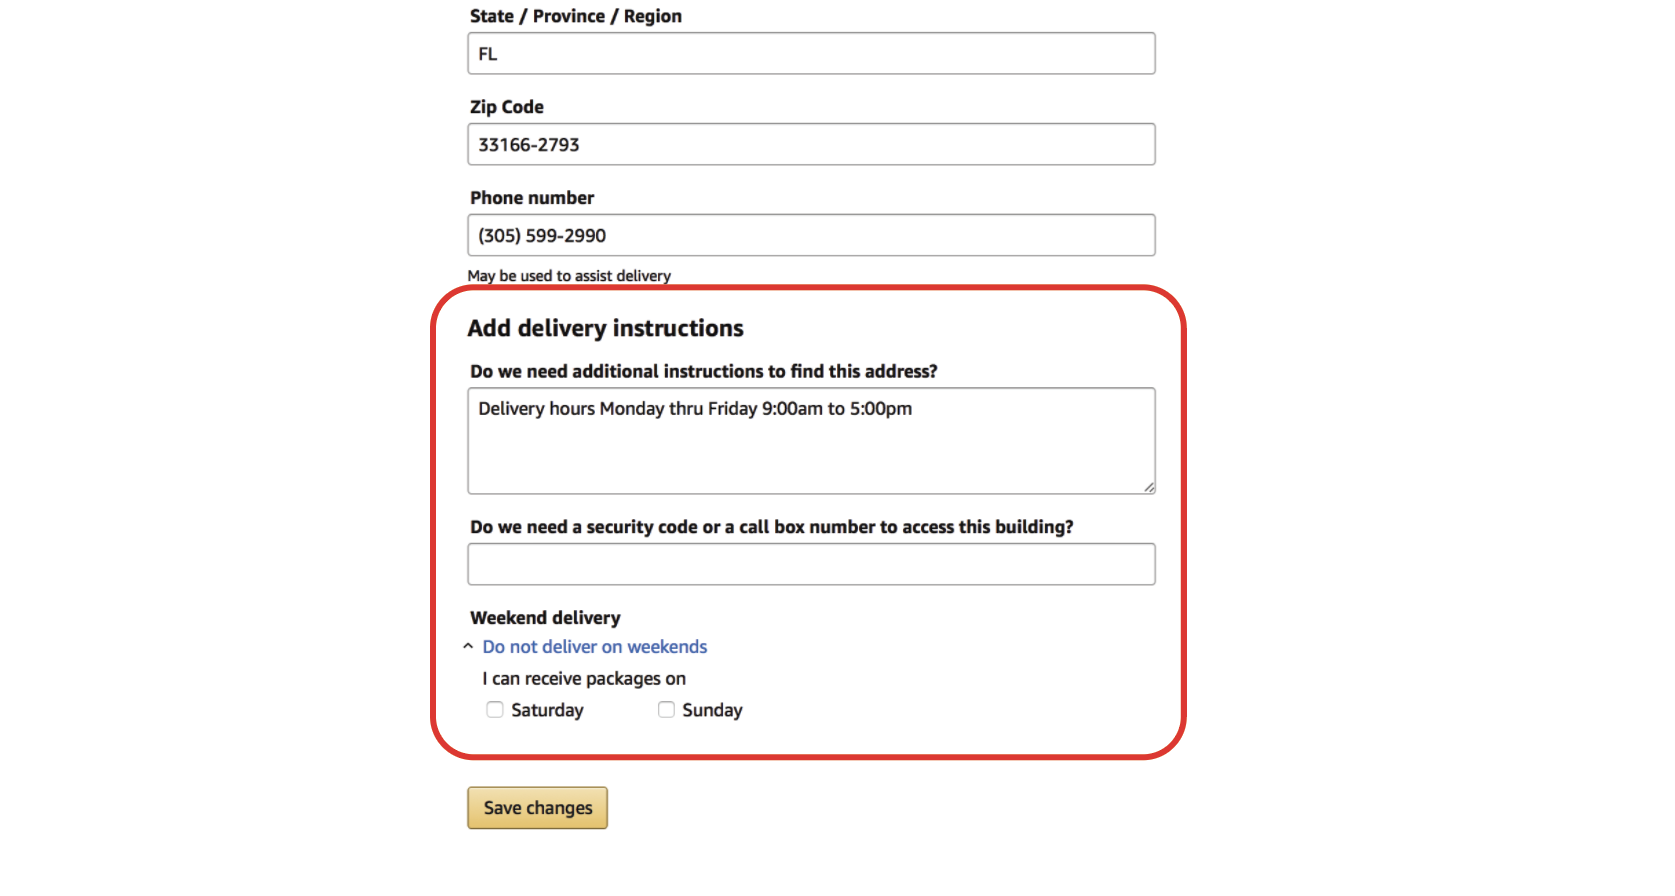Select the Phone number input box

click(811, 235)
